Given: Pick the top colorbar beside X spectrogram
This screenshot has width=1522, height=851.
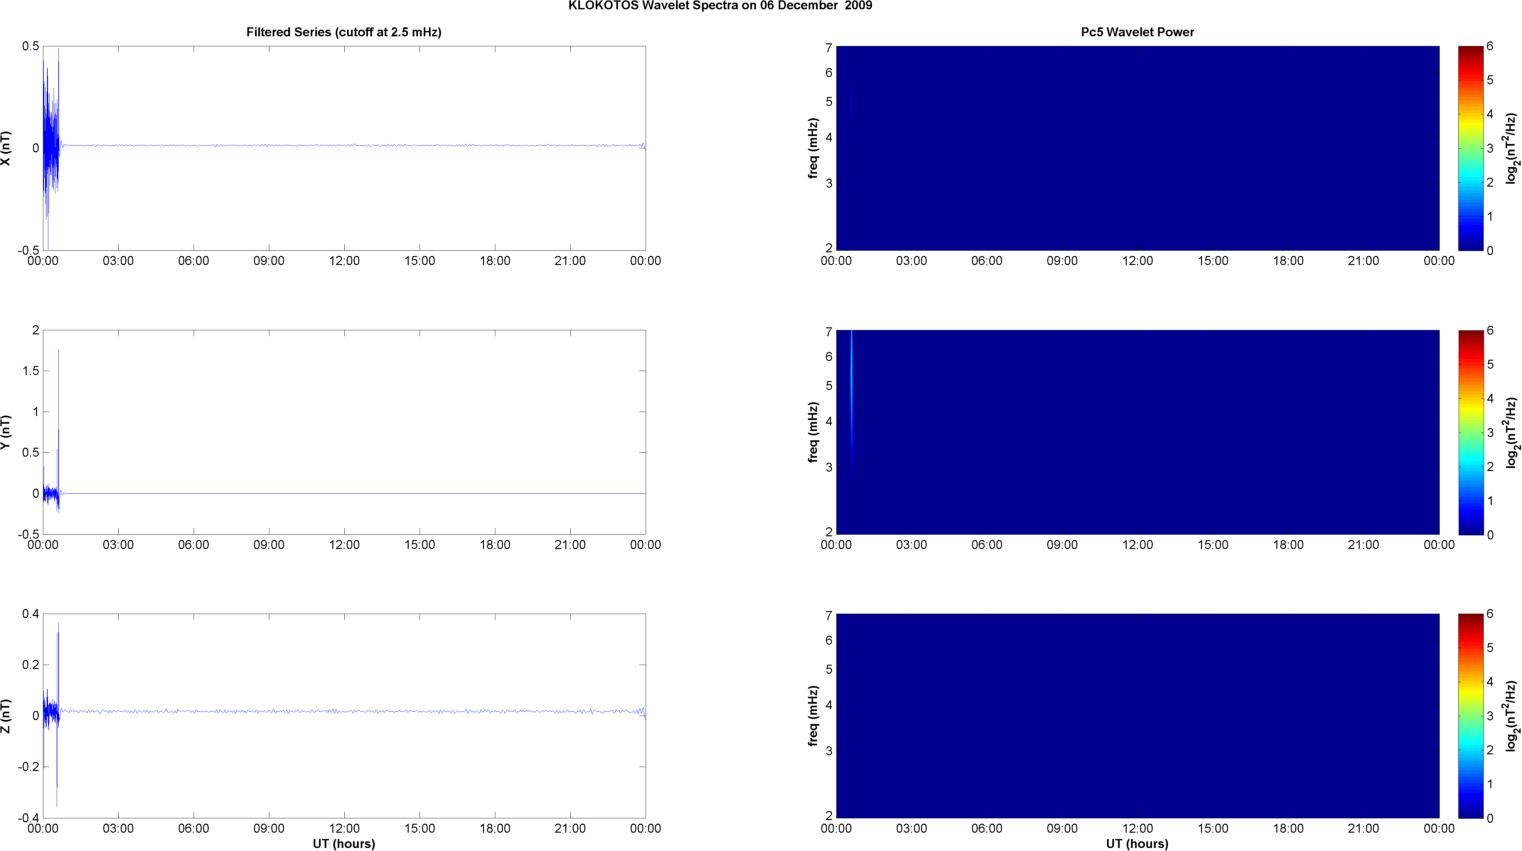Looking at the screenshot, I should 1470,148.
